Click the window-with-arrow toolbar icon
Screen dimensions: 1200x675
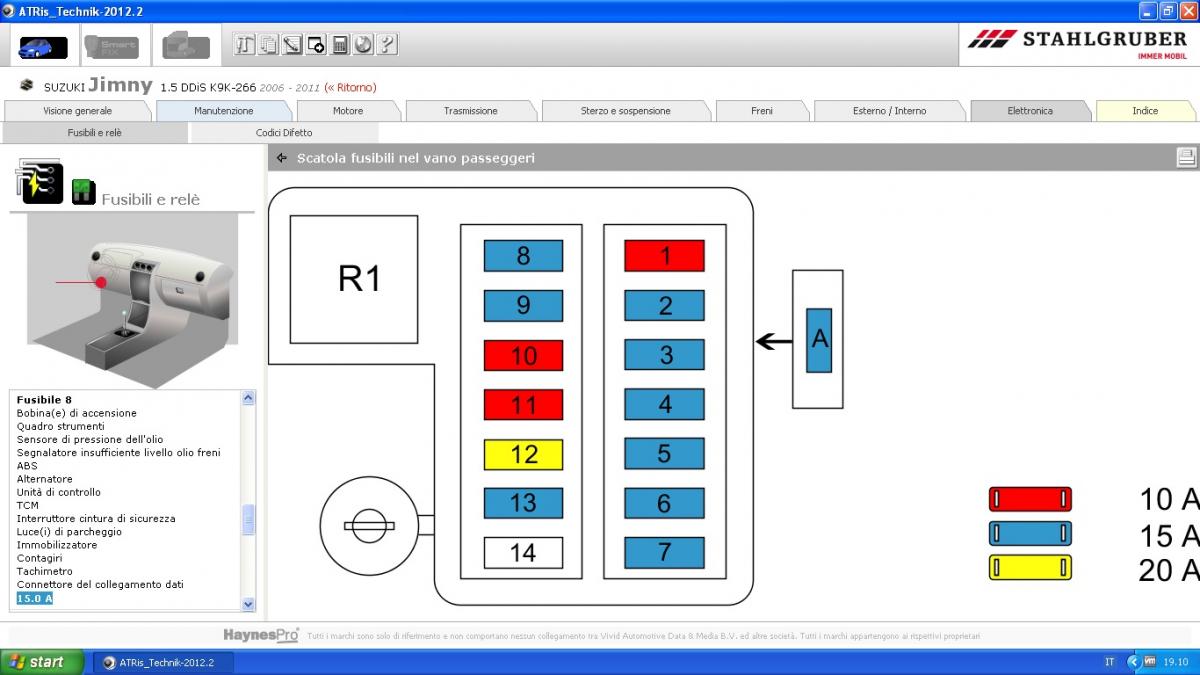(316, 44)
